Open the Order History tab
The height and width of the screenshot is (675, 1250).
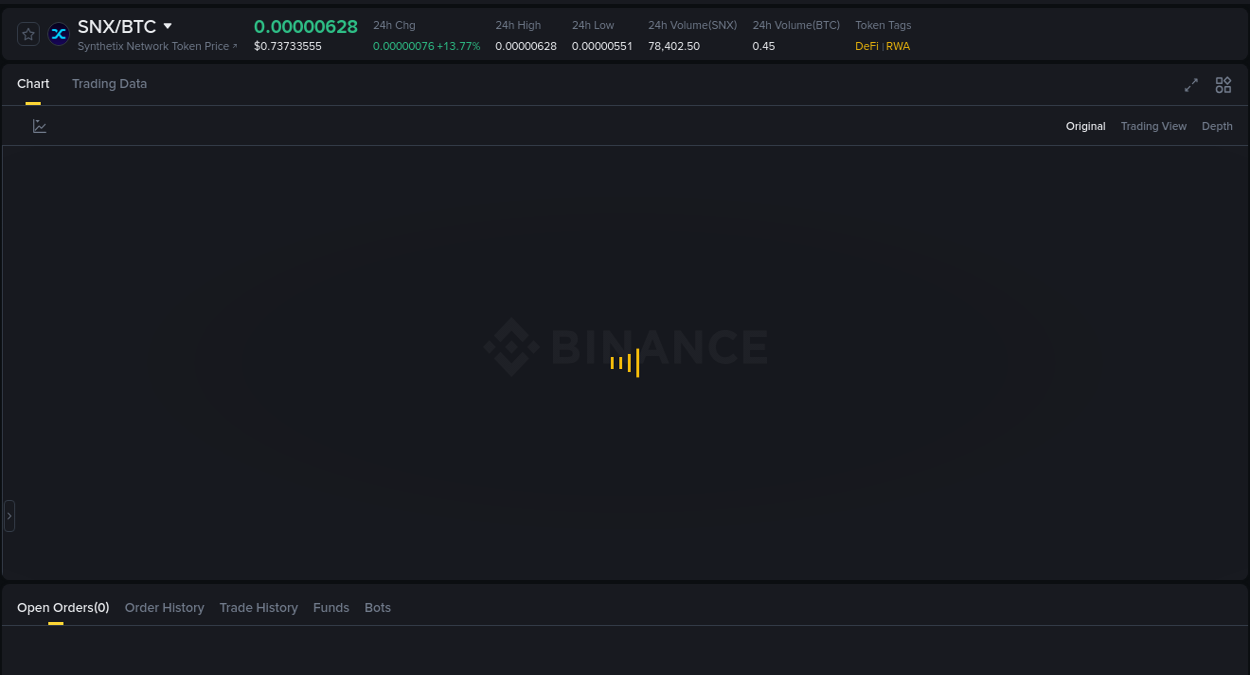164,607
